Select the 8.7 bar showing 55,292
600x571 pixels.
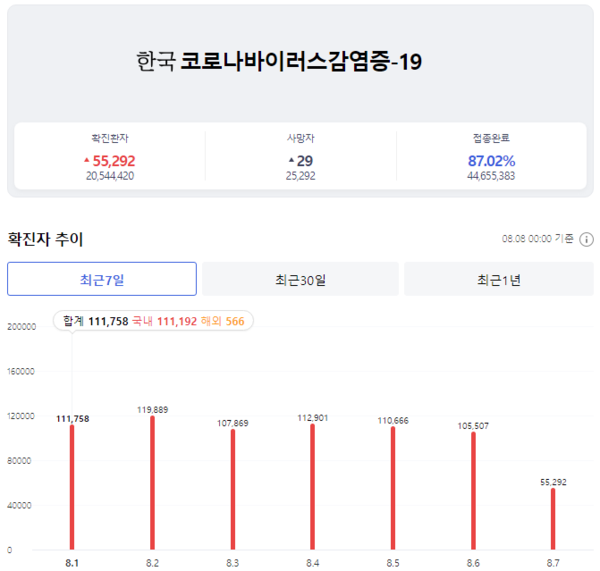553,519
